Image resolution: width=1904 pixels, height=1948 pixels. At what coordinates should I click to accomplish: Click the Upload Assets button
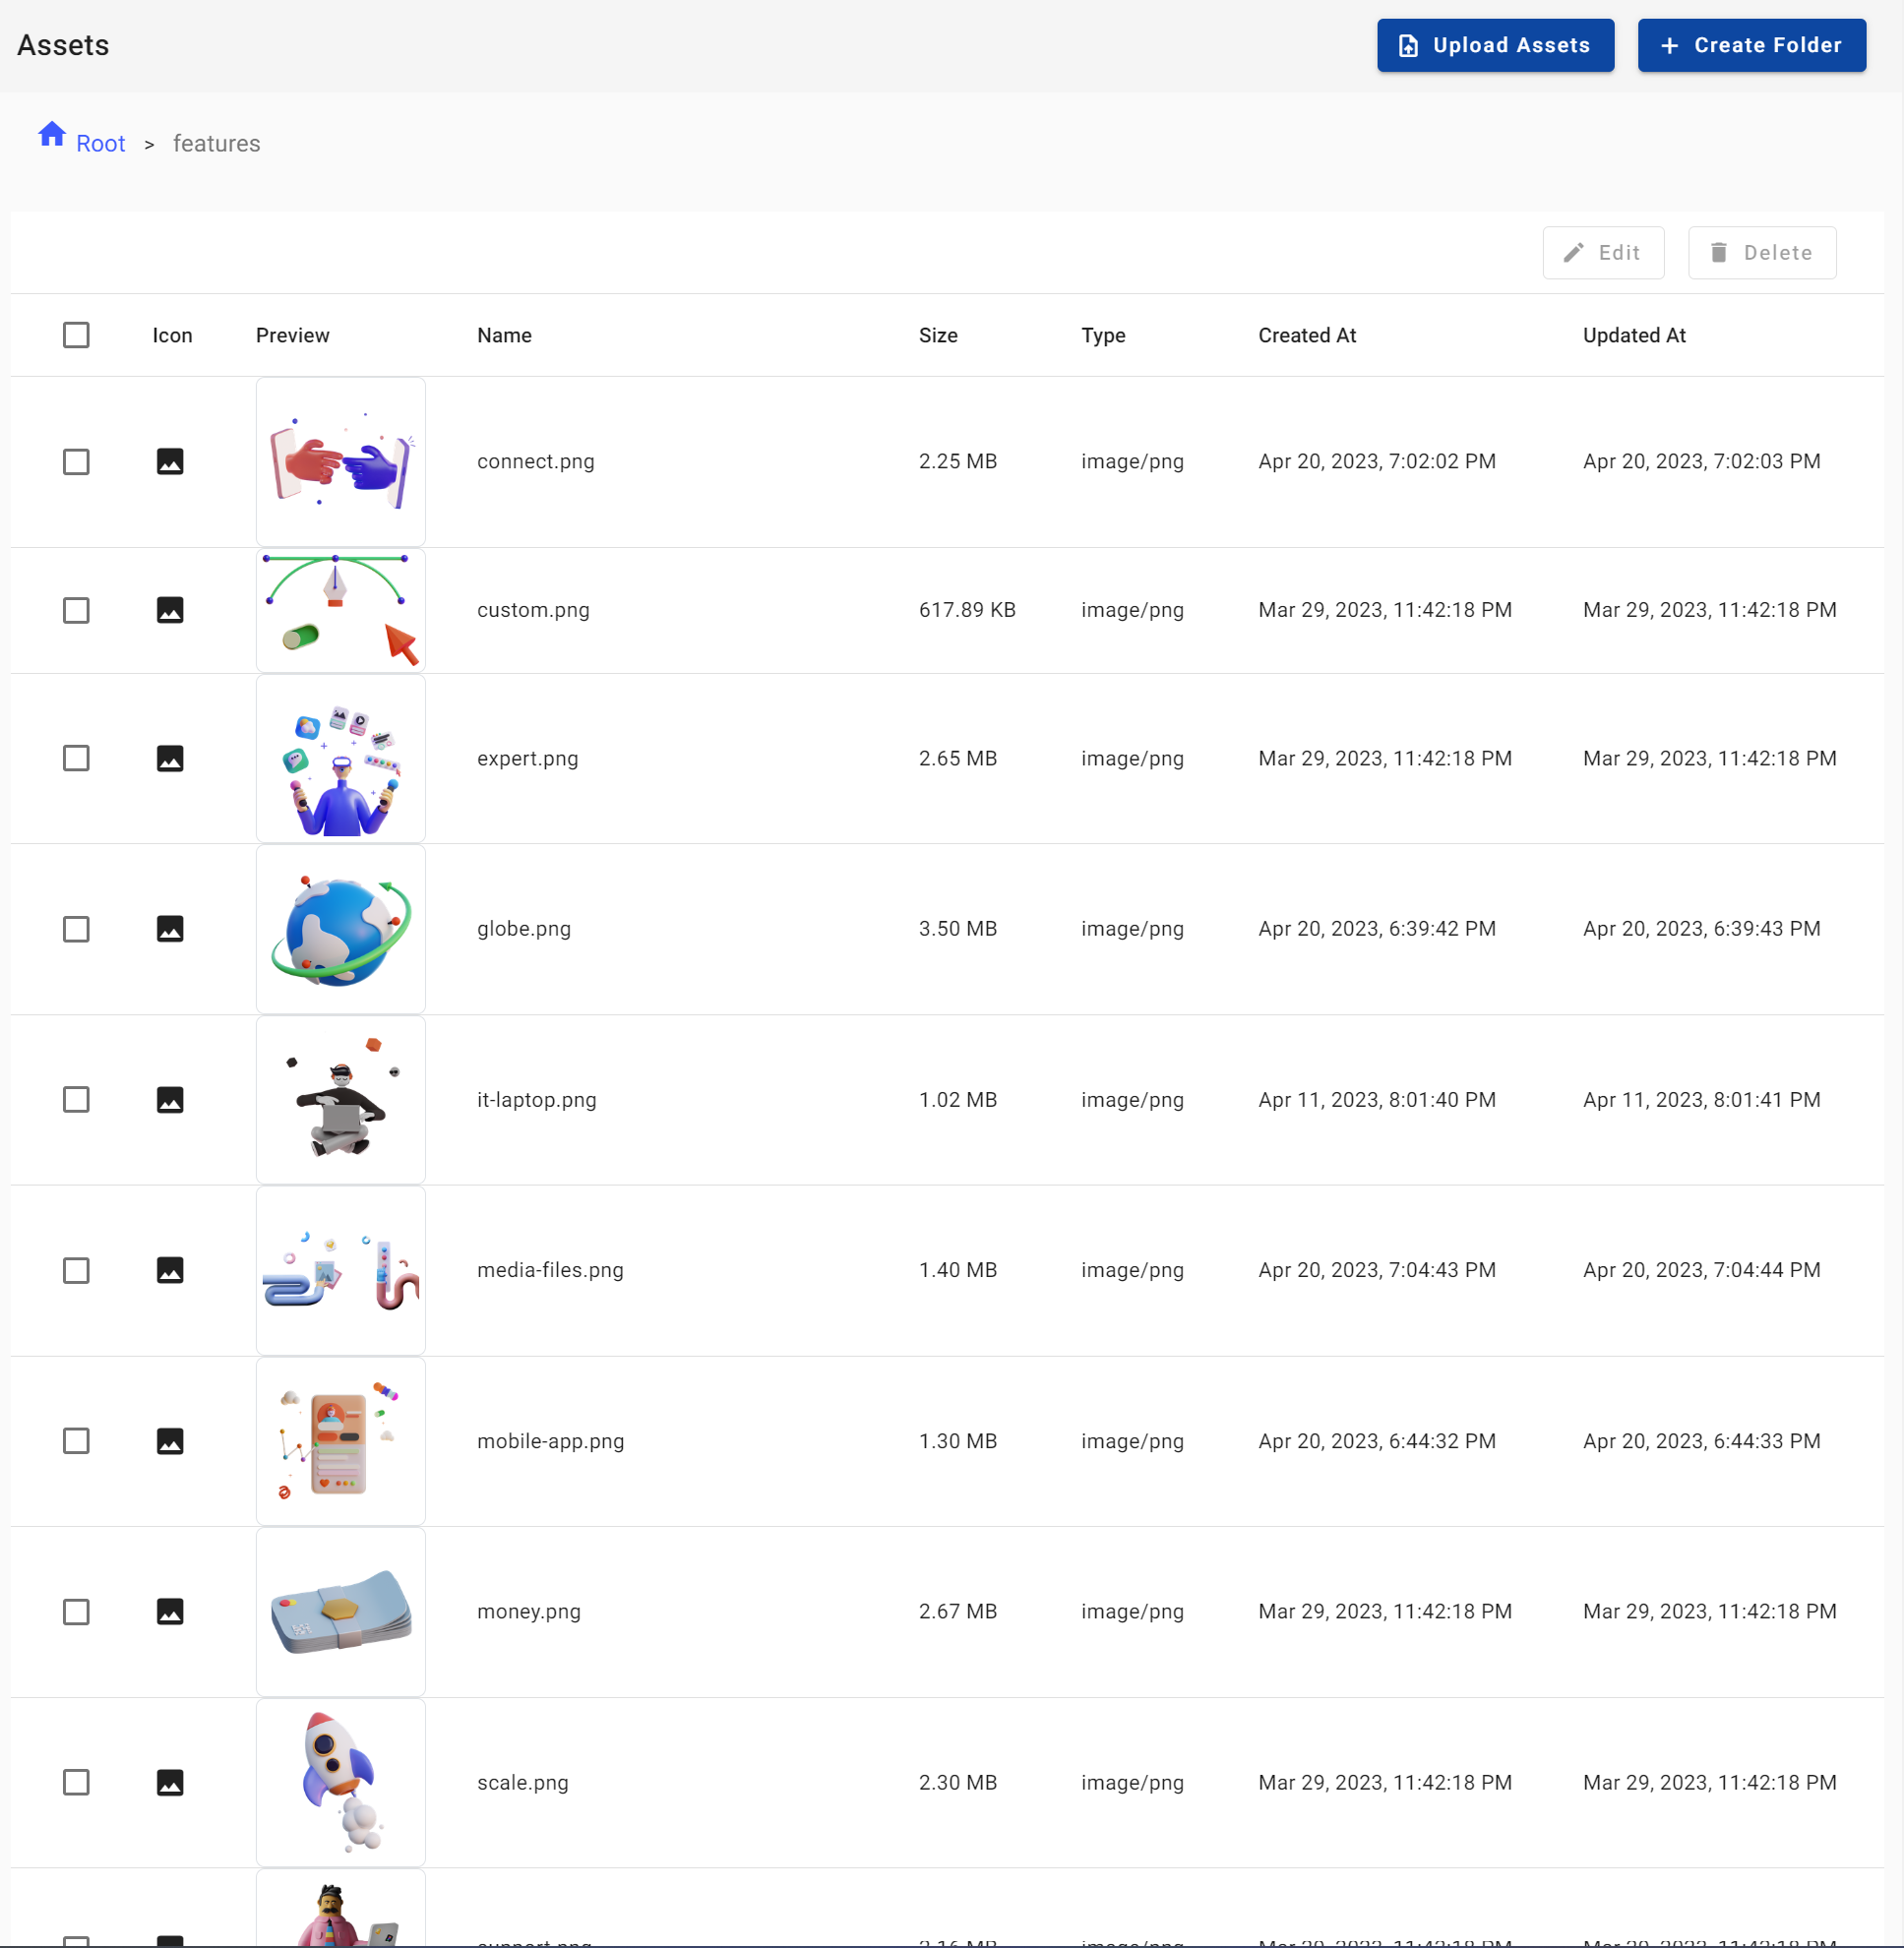1495,45
